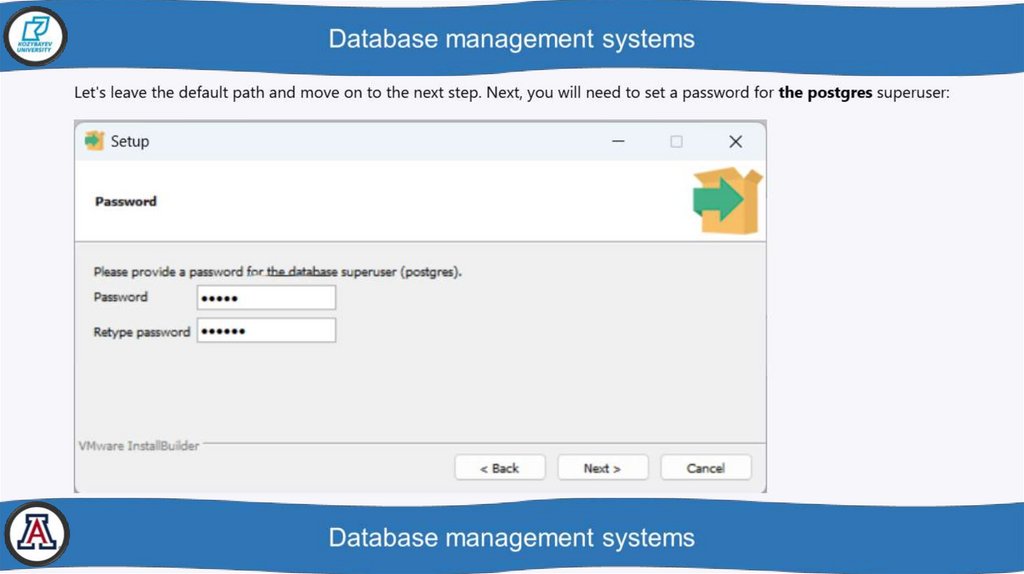Click the installer box with green arrow
The height and width of the screenshot is (574, 1024).
point(726,200)
